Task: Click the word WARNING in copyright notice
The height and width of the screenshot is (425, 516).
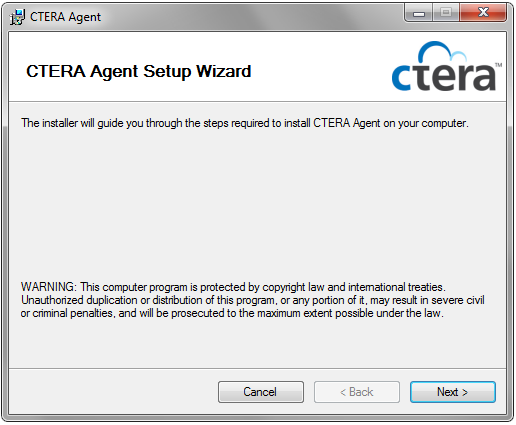Action: coord(49,287)
